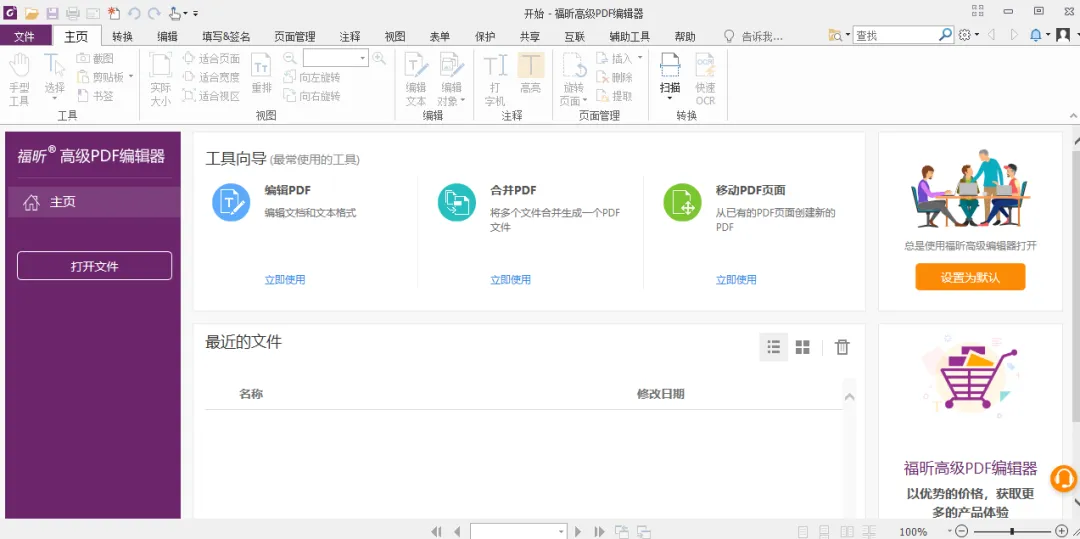Switch to the 页面管理 tab

[295, 36]
